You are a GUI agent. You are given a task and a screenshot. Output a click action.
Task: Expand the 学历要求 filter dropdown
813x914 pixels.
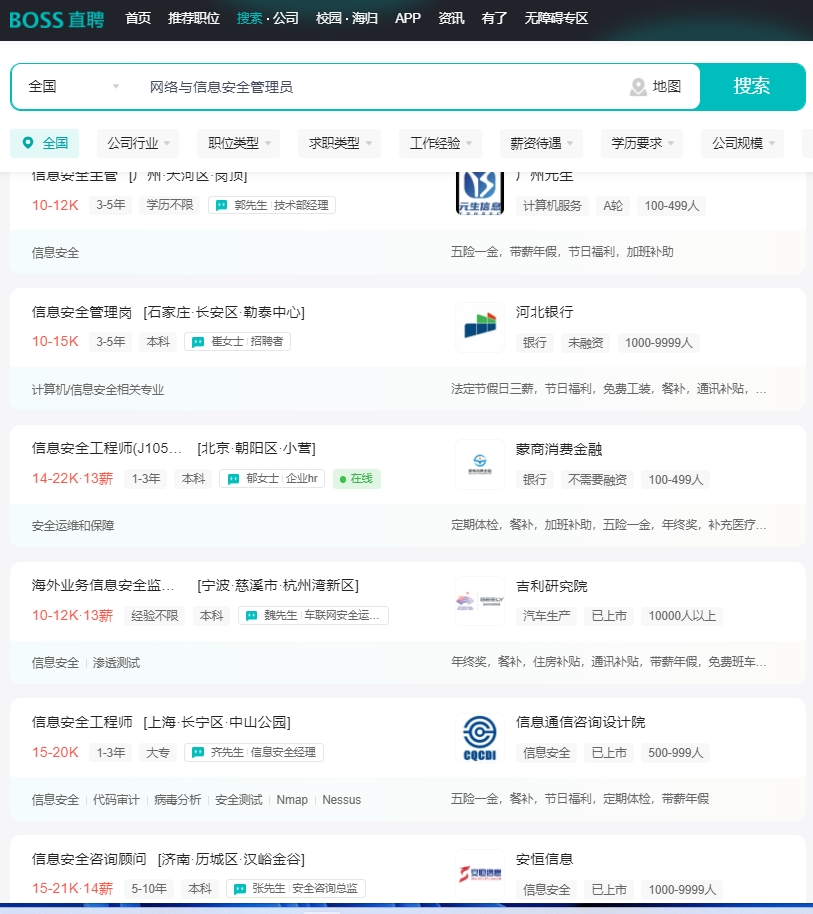(x=642, y=143)
